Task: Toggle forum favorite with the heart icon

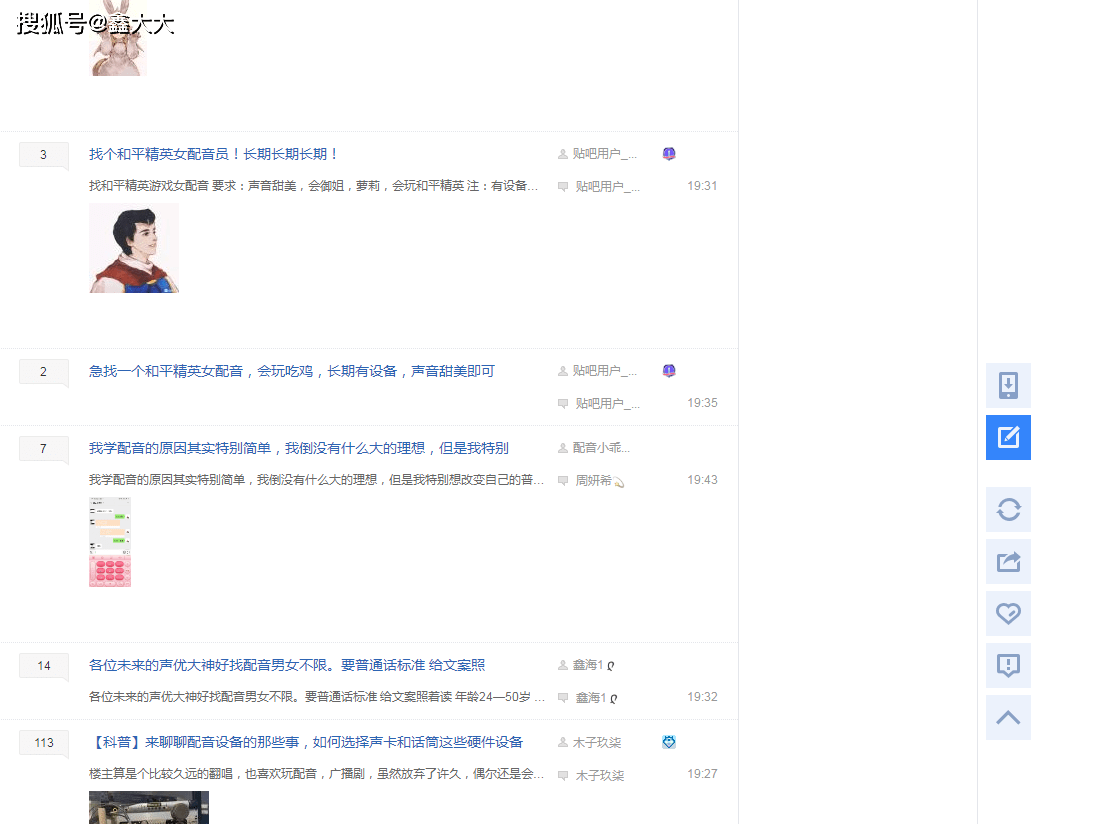Action: point(1008,613)
